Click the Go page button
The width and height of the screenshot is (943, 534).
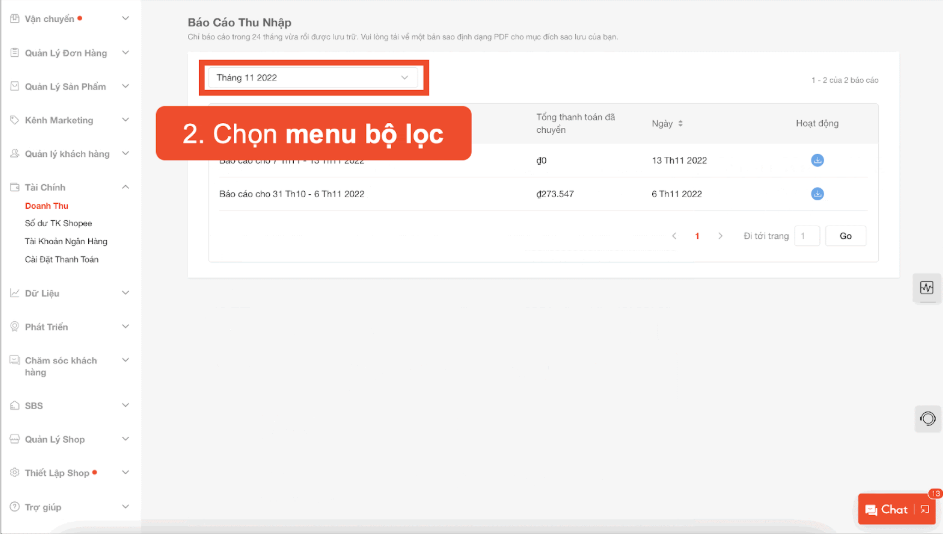tap(846, 236)
